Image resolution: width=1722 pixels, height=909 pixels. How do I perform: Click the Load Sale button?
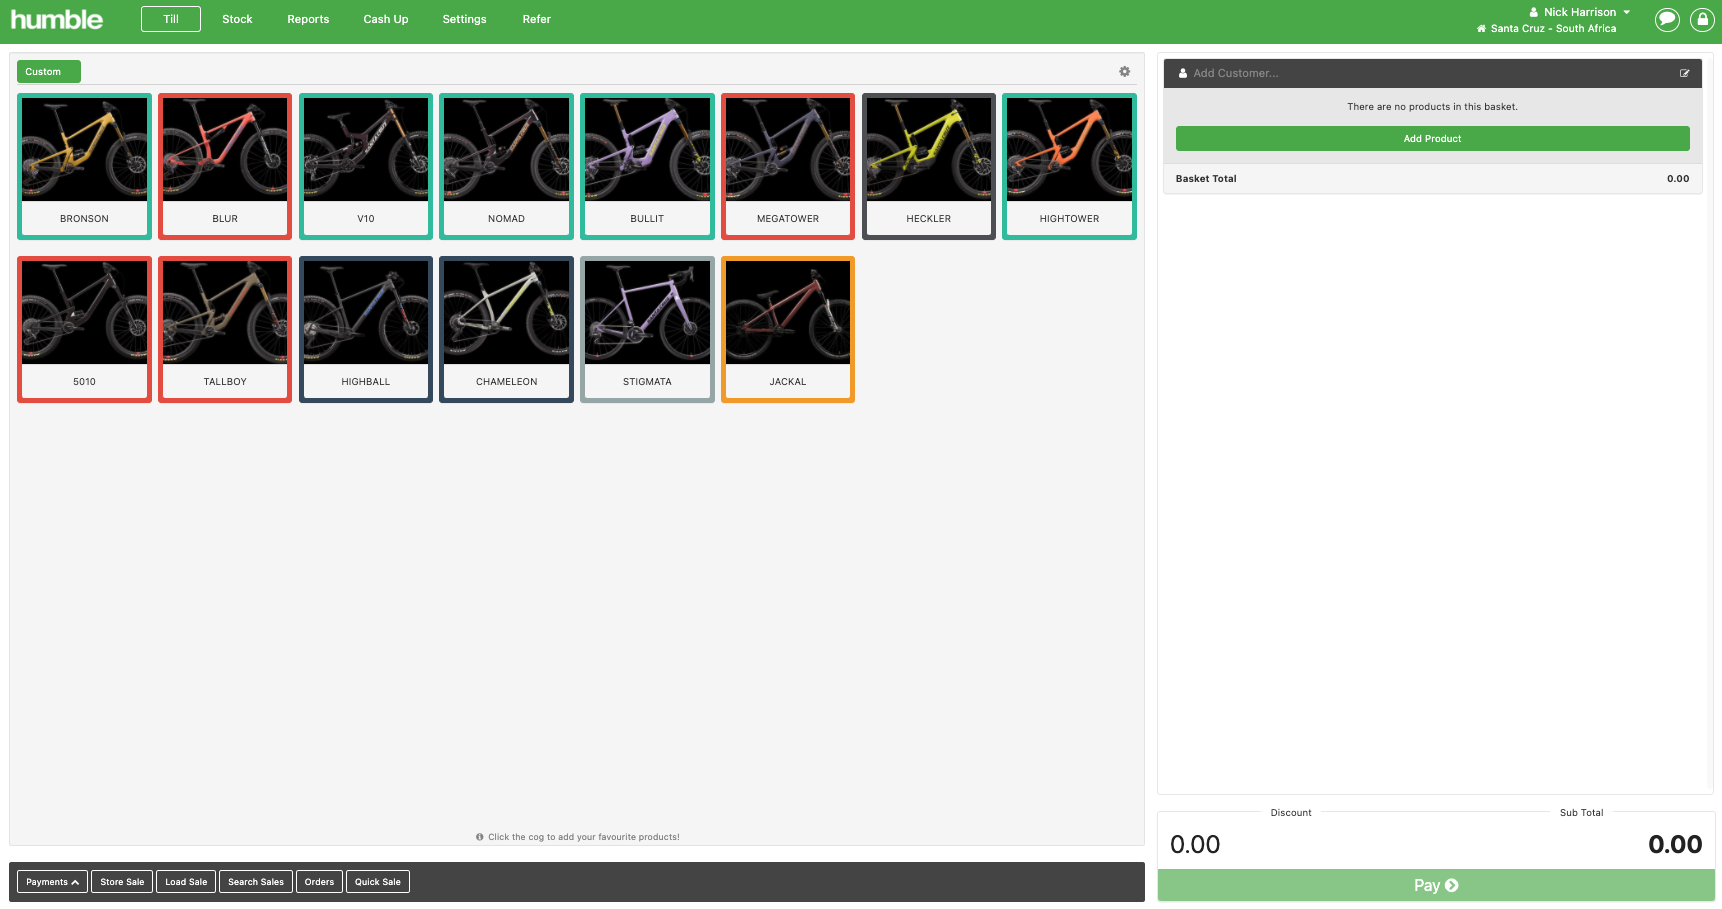[186, 882]
